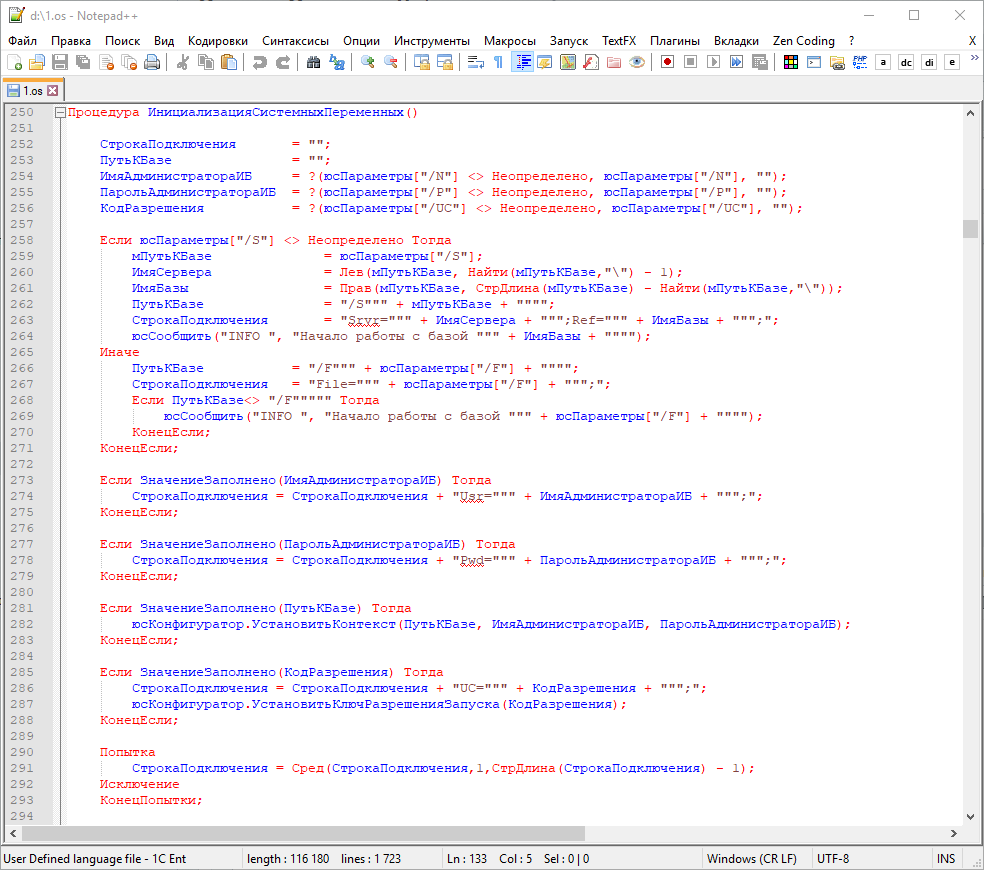Open the color picker grid icon
The width and height of the screenshot is (984, 870).
pyautogui.click(x=790, y=62)
